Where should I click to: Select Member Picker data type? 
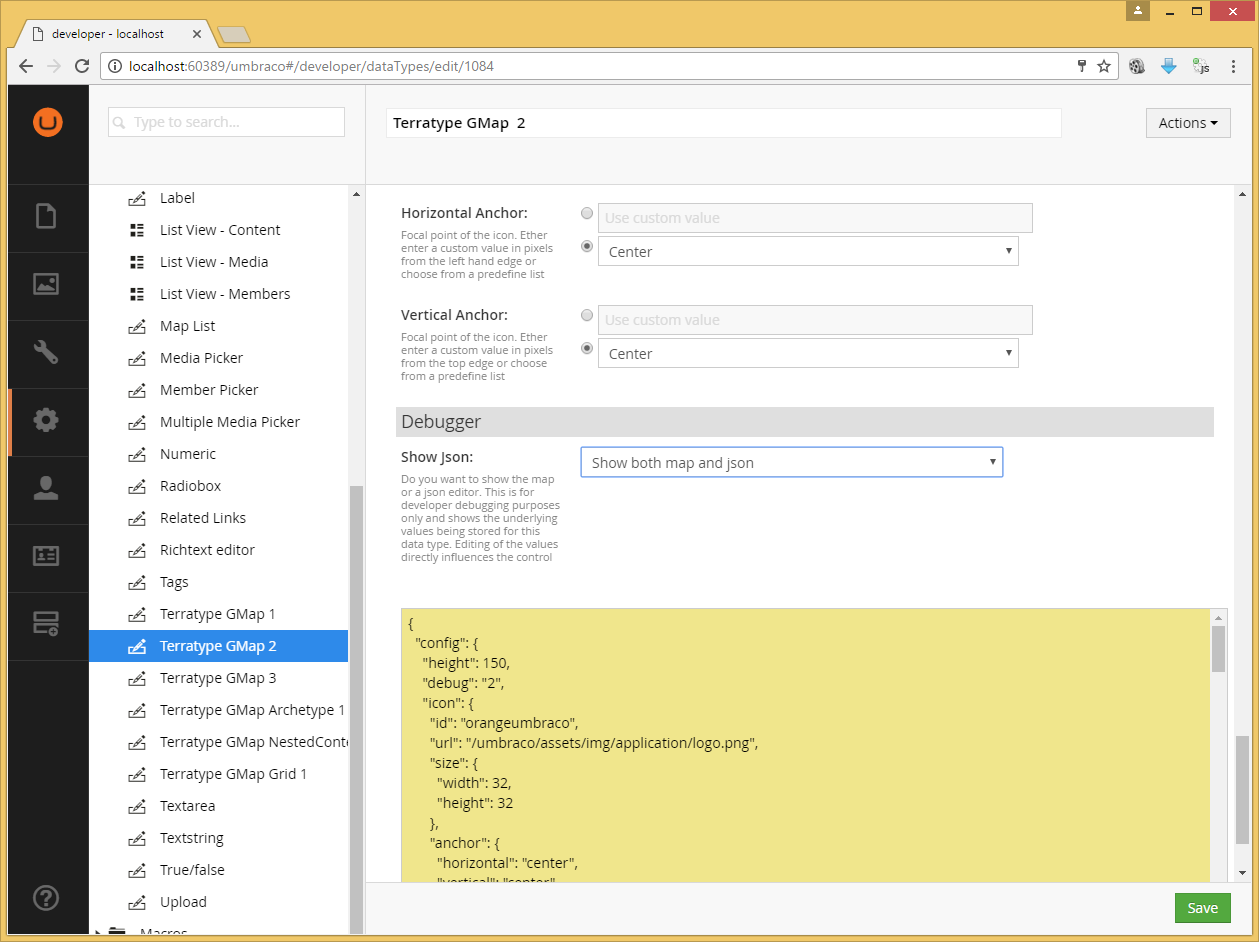click(209, 390)
